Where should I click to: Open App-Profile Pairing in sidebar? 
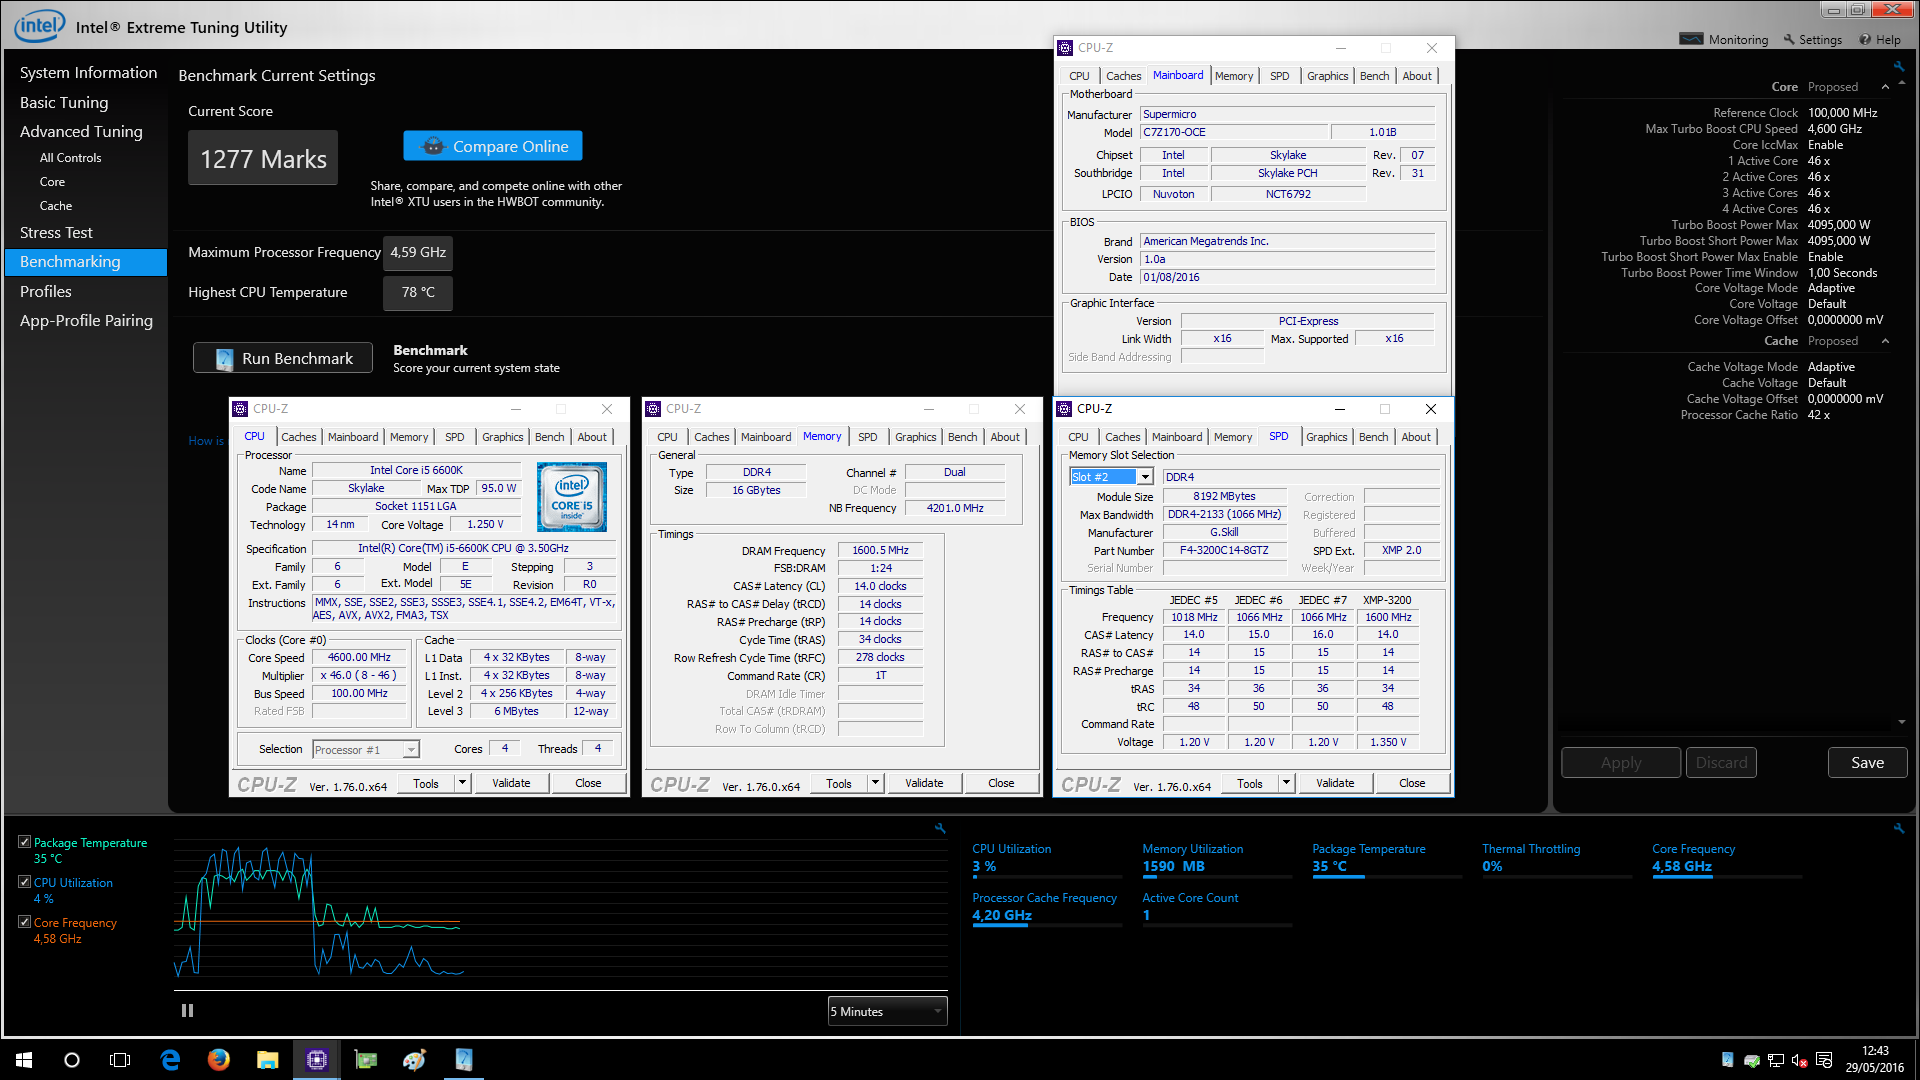pos(86,321)
